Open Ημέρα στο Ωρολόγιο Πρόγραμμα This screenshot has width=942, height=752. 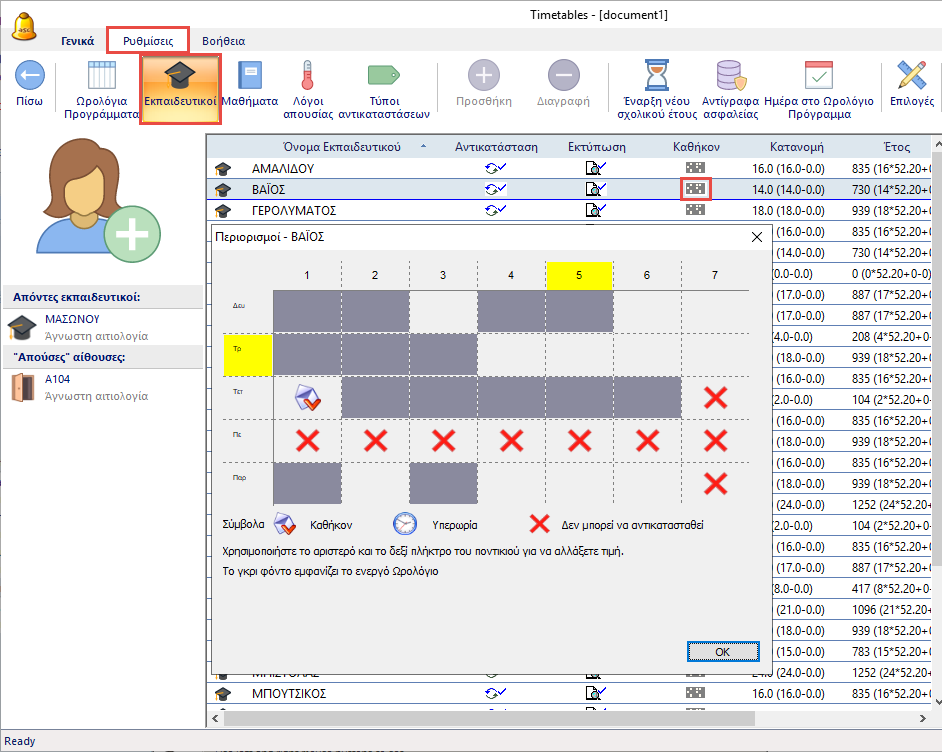pyautogui.click(x=819, y=89)
